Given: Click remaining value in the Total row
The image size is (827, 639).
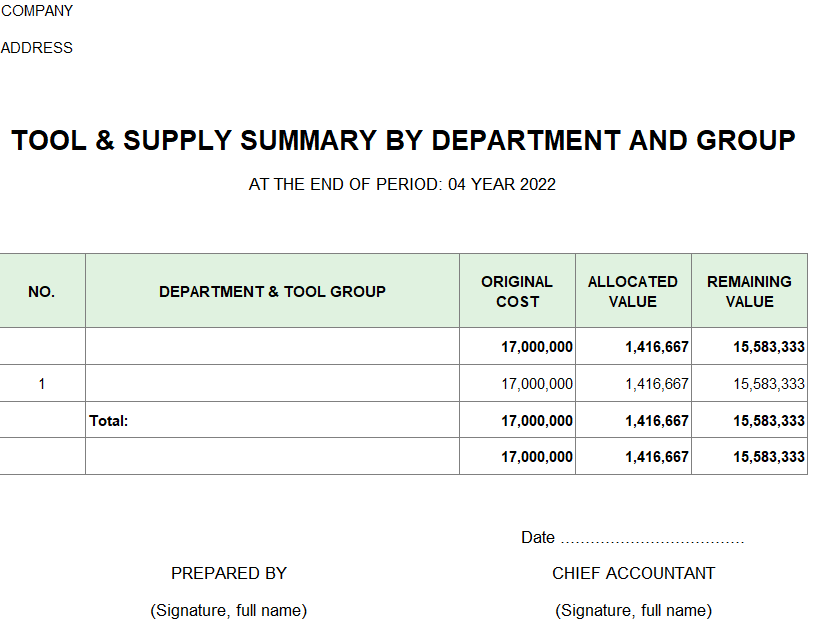Looking at the screenshot, I should [768, 421].
